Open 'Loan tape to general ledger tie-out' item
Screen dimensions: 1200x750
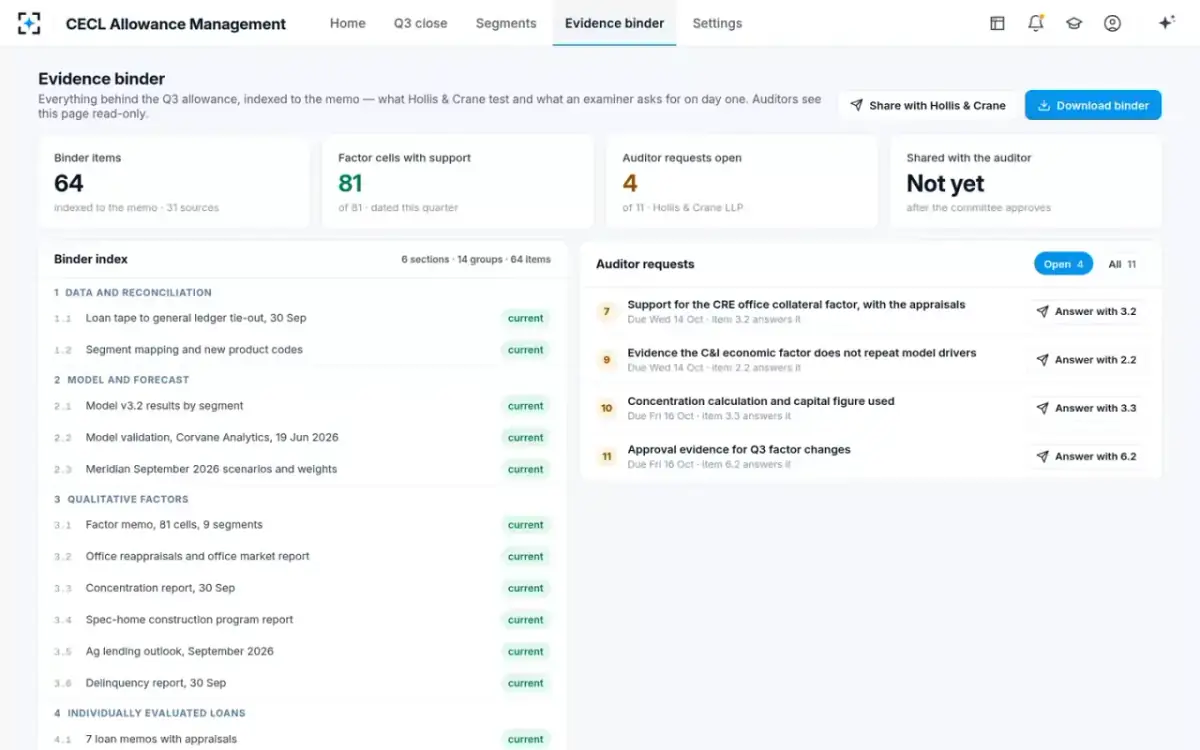[302, 318]
